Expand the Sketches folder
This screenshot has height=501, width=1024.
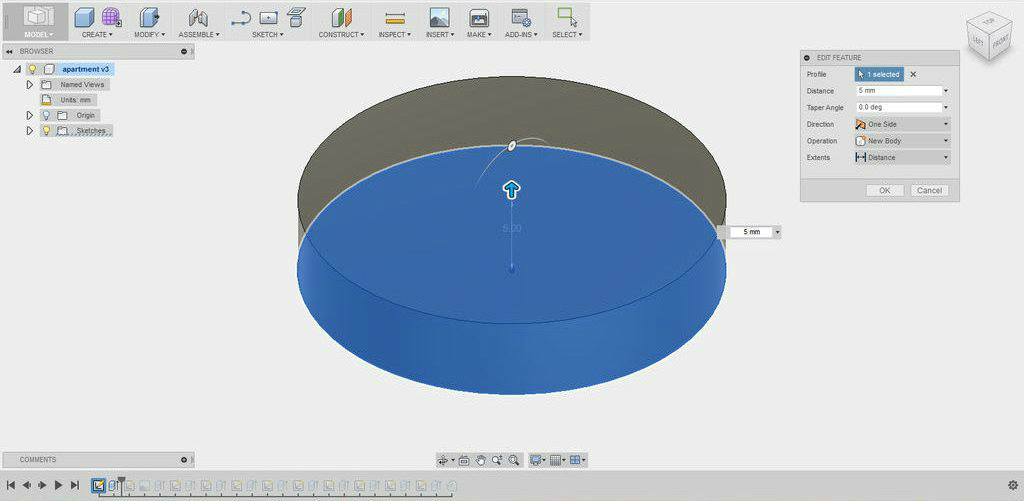29,131
